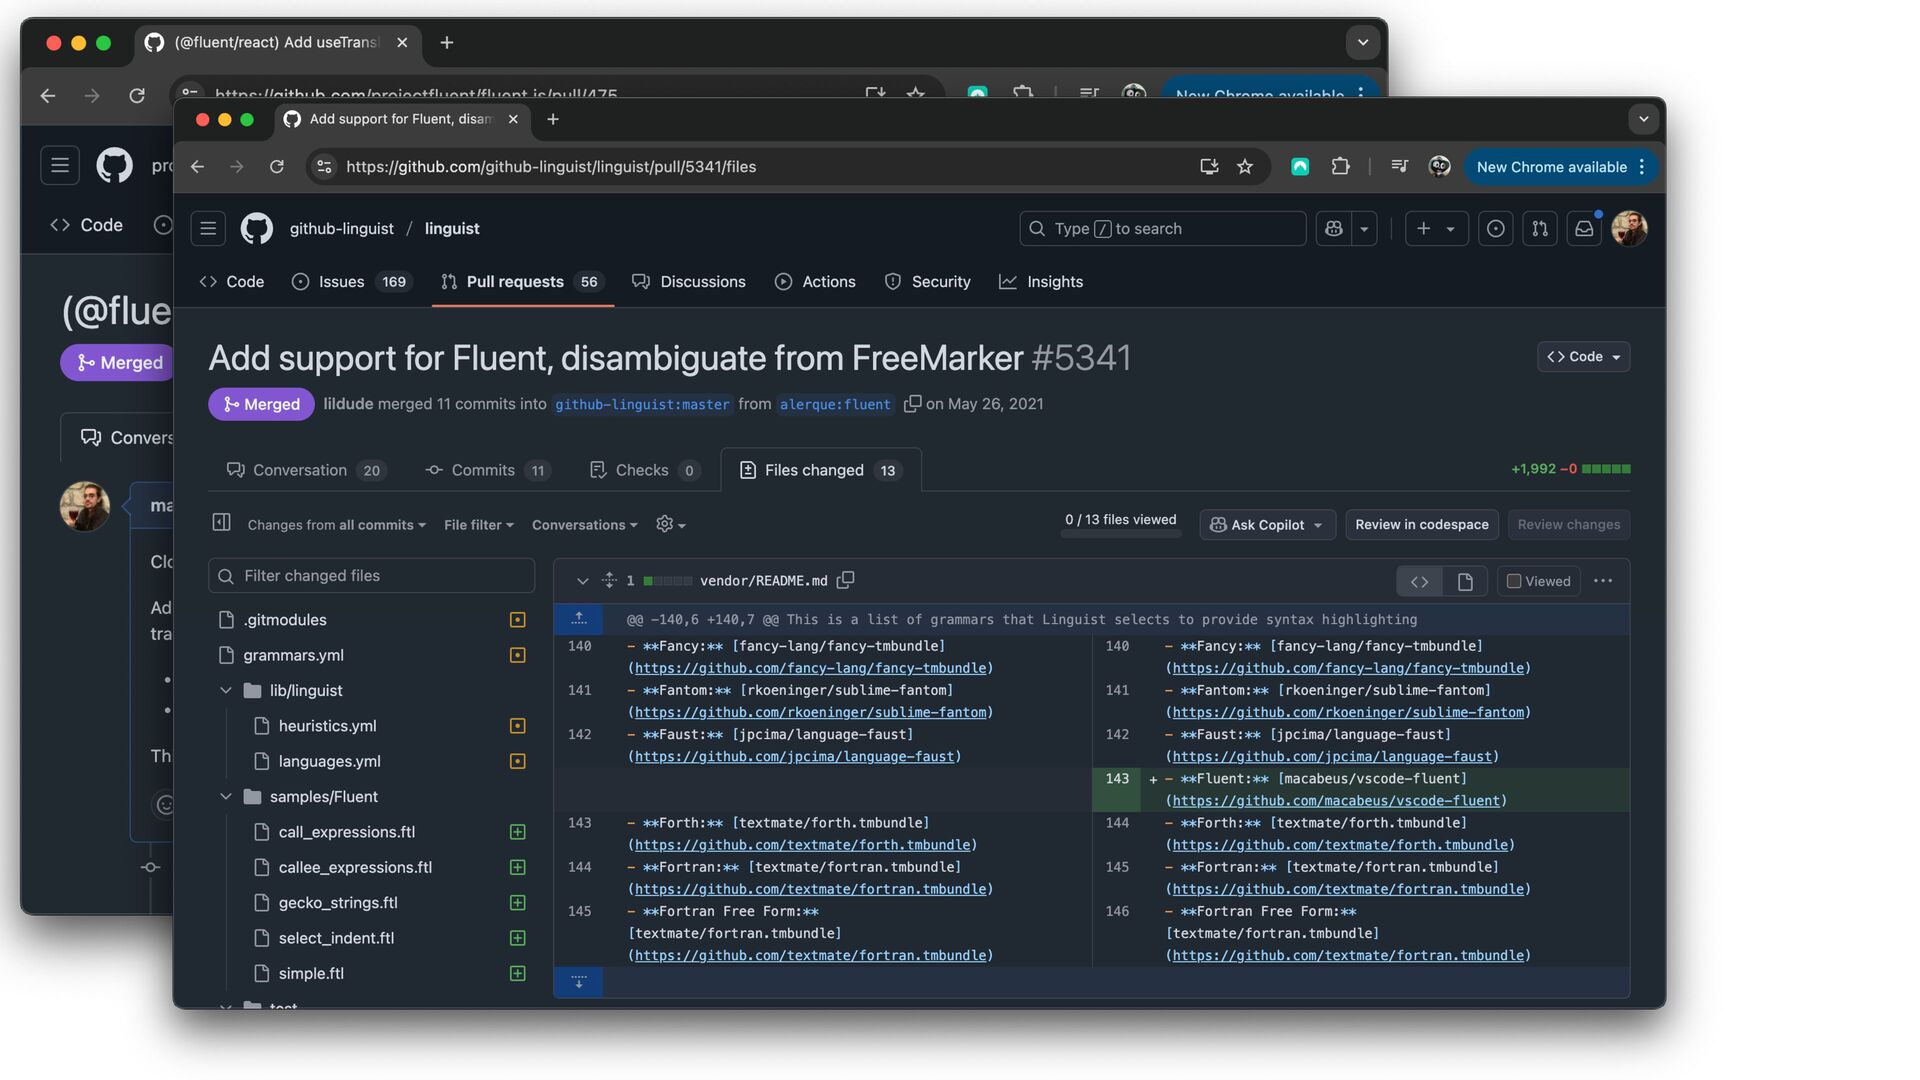Viewport: 1920px width, 1080px height.
Task: Open the Ask Copilot dropdown arrow
Action: (x=1318, y=525)
